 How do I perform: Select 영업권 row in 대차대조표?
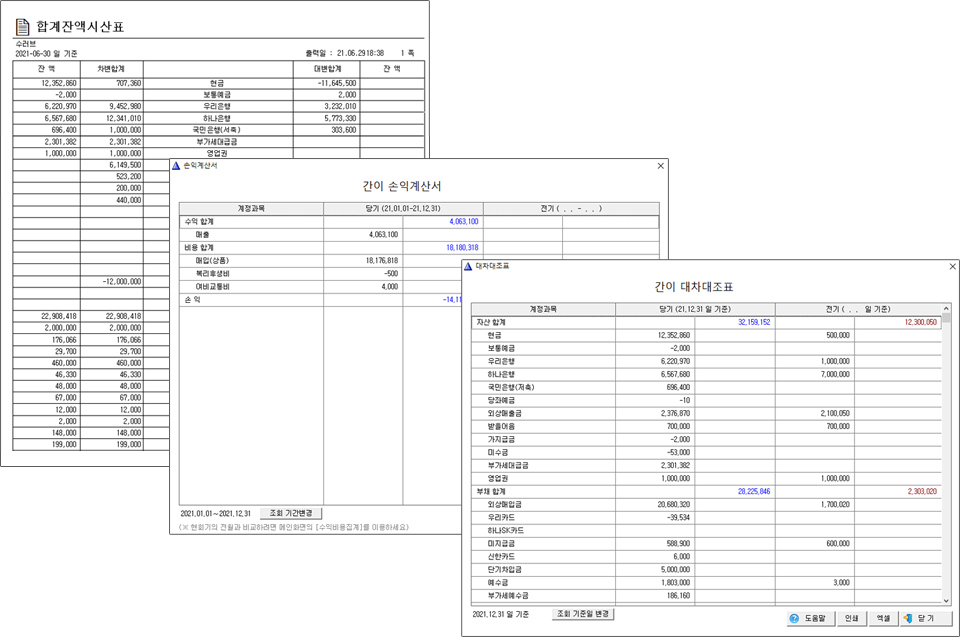click(x=707, y=478)
